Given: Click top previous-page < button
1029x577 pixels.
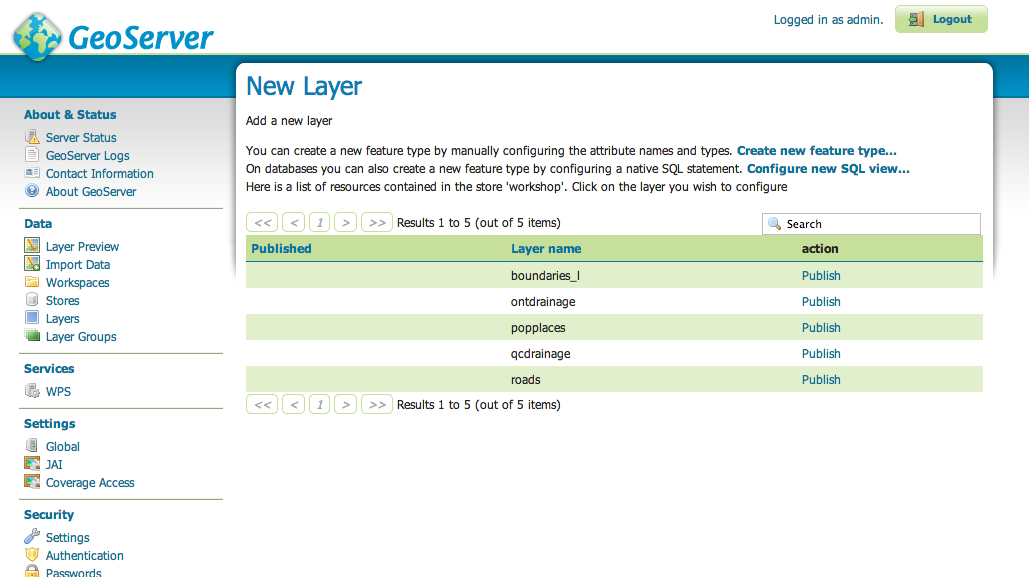Looking at the screenshot, I should pos(293,223).
